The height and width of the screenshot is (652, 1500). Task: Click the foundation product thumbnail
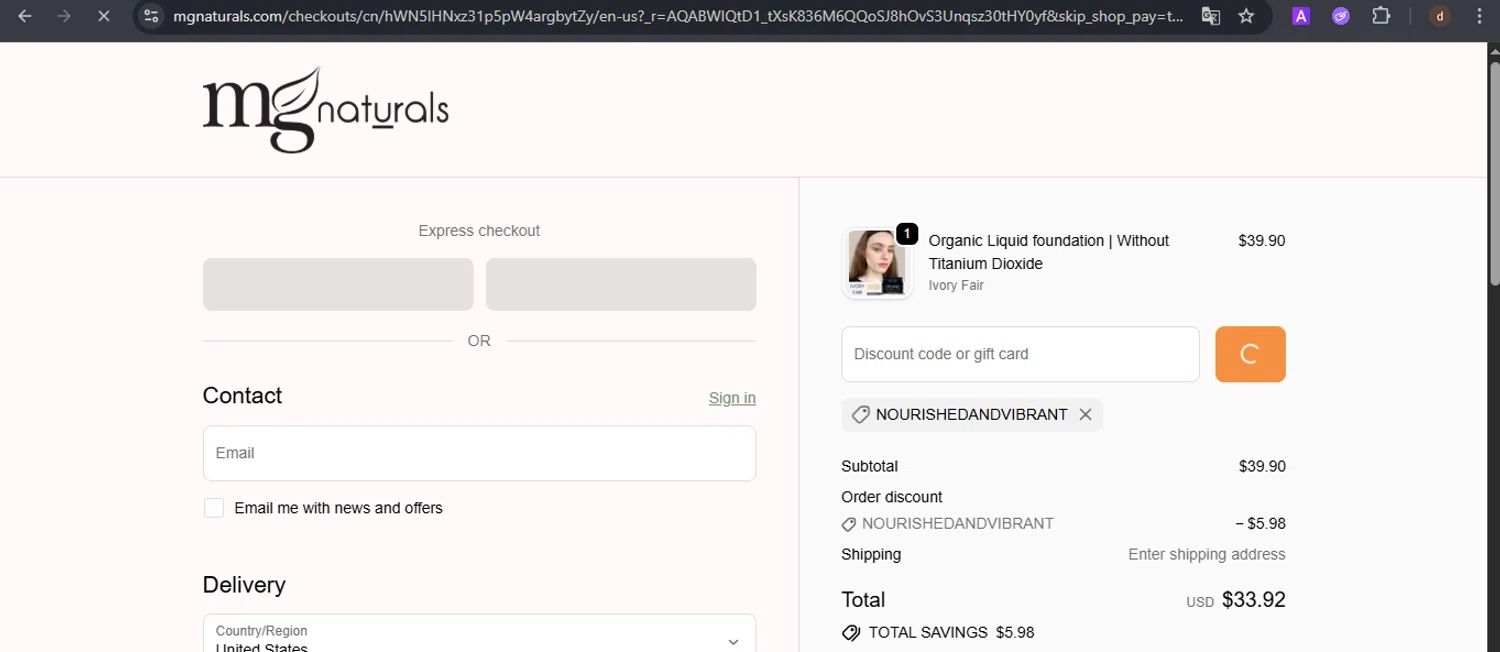point(877,263)
